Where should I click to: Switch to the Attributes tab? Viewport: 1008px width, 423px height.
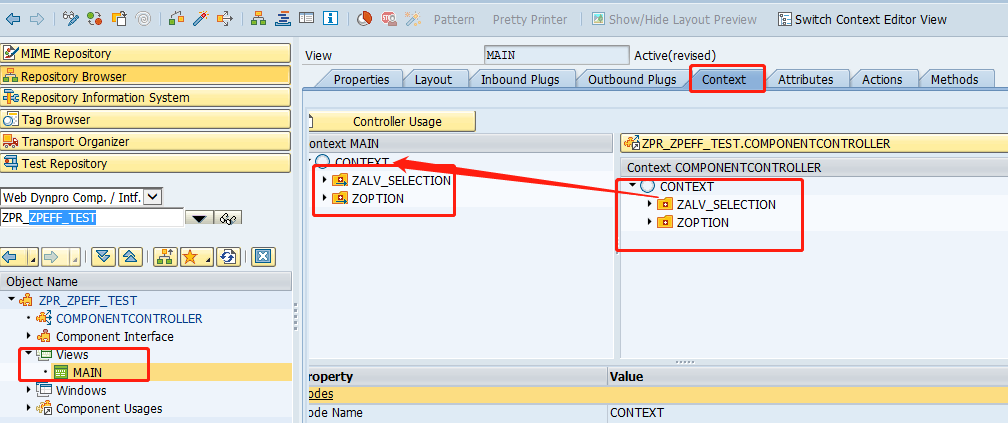(806, 80)
